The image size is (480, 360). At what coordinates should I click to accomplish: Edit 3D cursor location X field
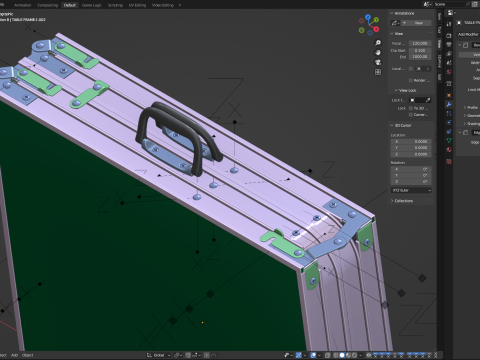coord(411,142)
